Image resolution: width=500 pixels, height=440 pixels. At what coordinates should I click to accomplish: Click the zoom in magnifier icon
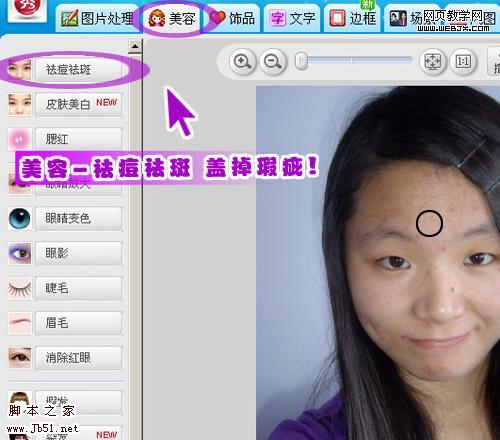pos(242,62)
